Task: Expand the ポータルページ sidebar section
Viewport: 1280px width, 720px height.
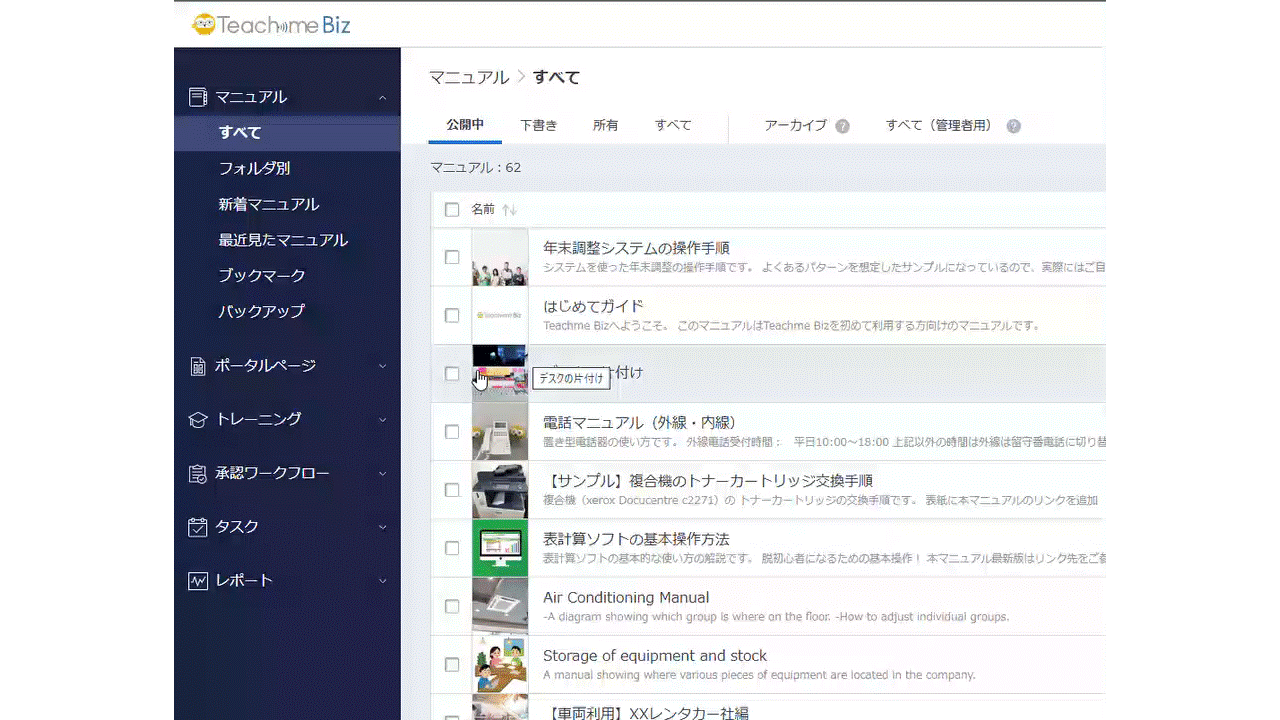Action: [x=383, y=366]
